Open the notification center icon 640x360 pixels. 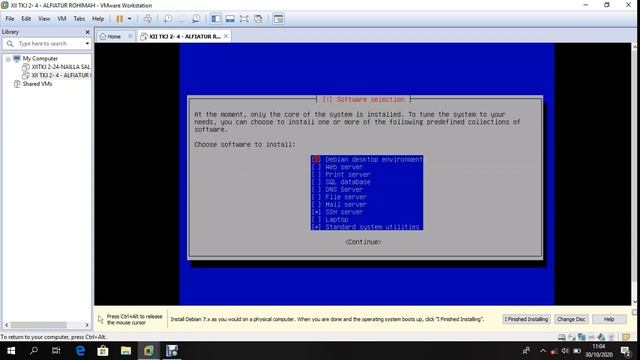point(626,351)
